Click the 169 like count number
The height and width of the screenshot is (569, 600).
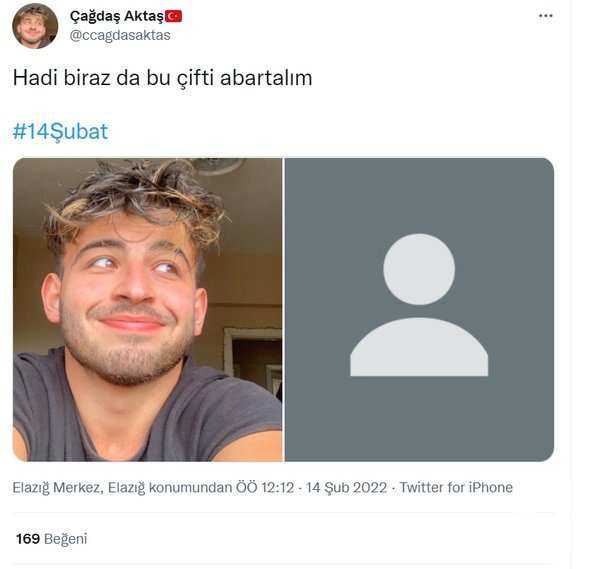[x=28, y=539]
